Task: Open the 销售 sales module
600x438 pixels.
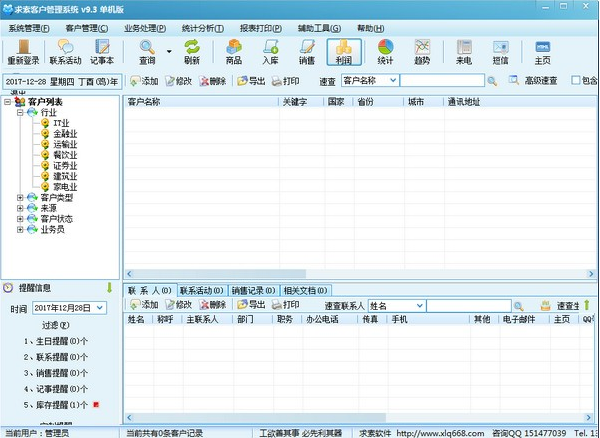Action: tap(307, 51)
